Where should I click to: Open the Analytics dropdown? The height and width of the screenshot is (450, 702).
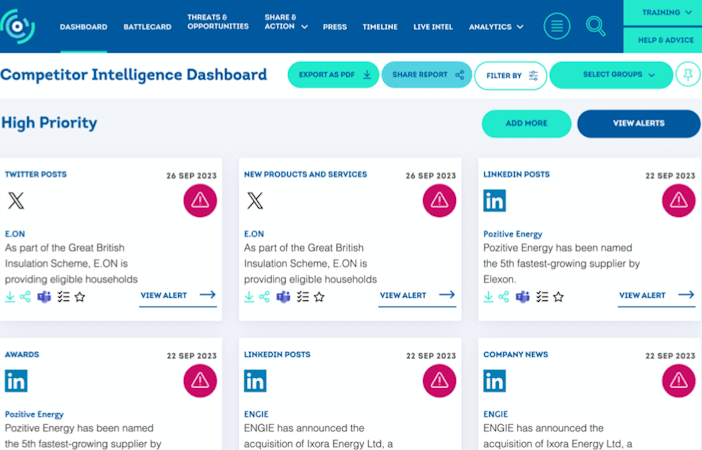496,27
